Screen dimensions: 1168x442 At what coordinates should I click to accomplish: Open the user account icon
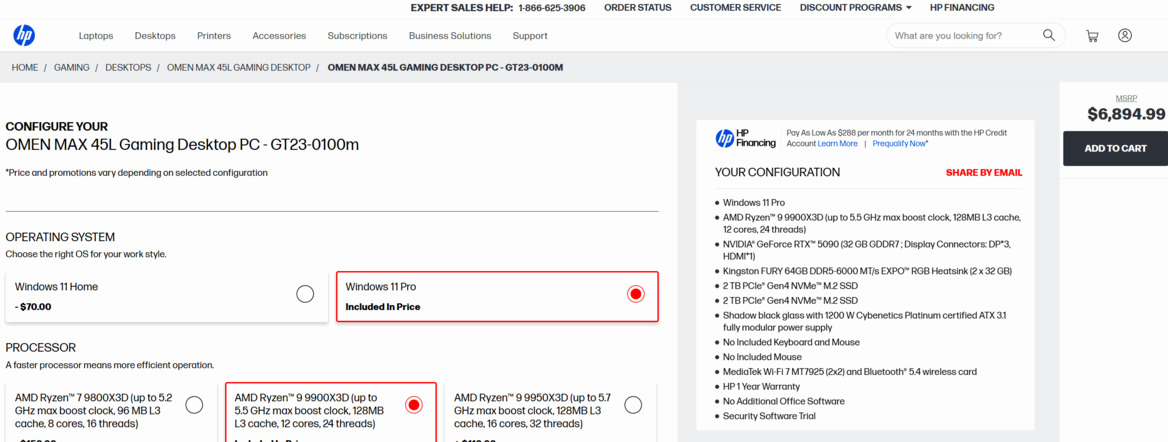1125,35
